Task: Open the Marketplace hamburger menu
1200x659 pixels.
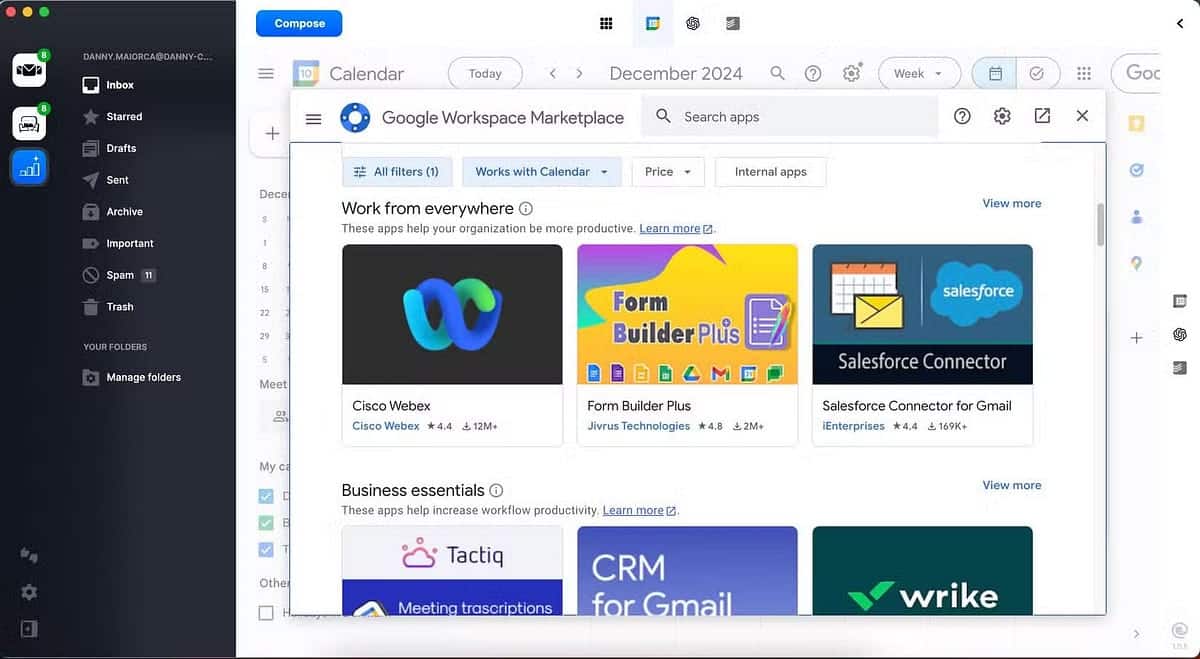Action: pyautogui.click(x=313, y=117)
